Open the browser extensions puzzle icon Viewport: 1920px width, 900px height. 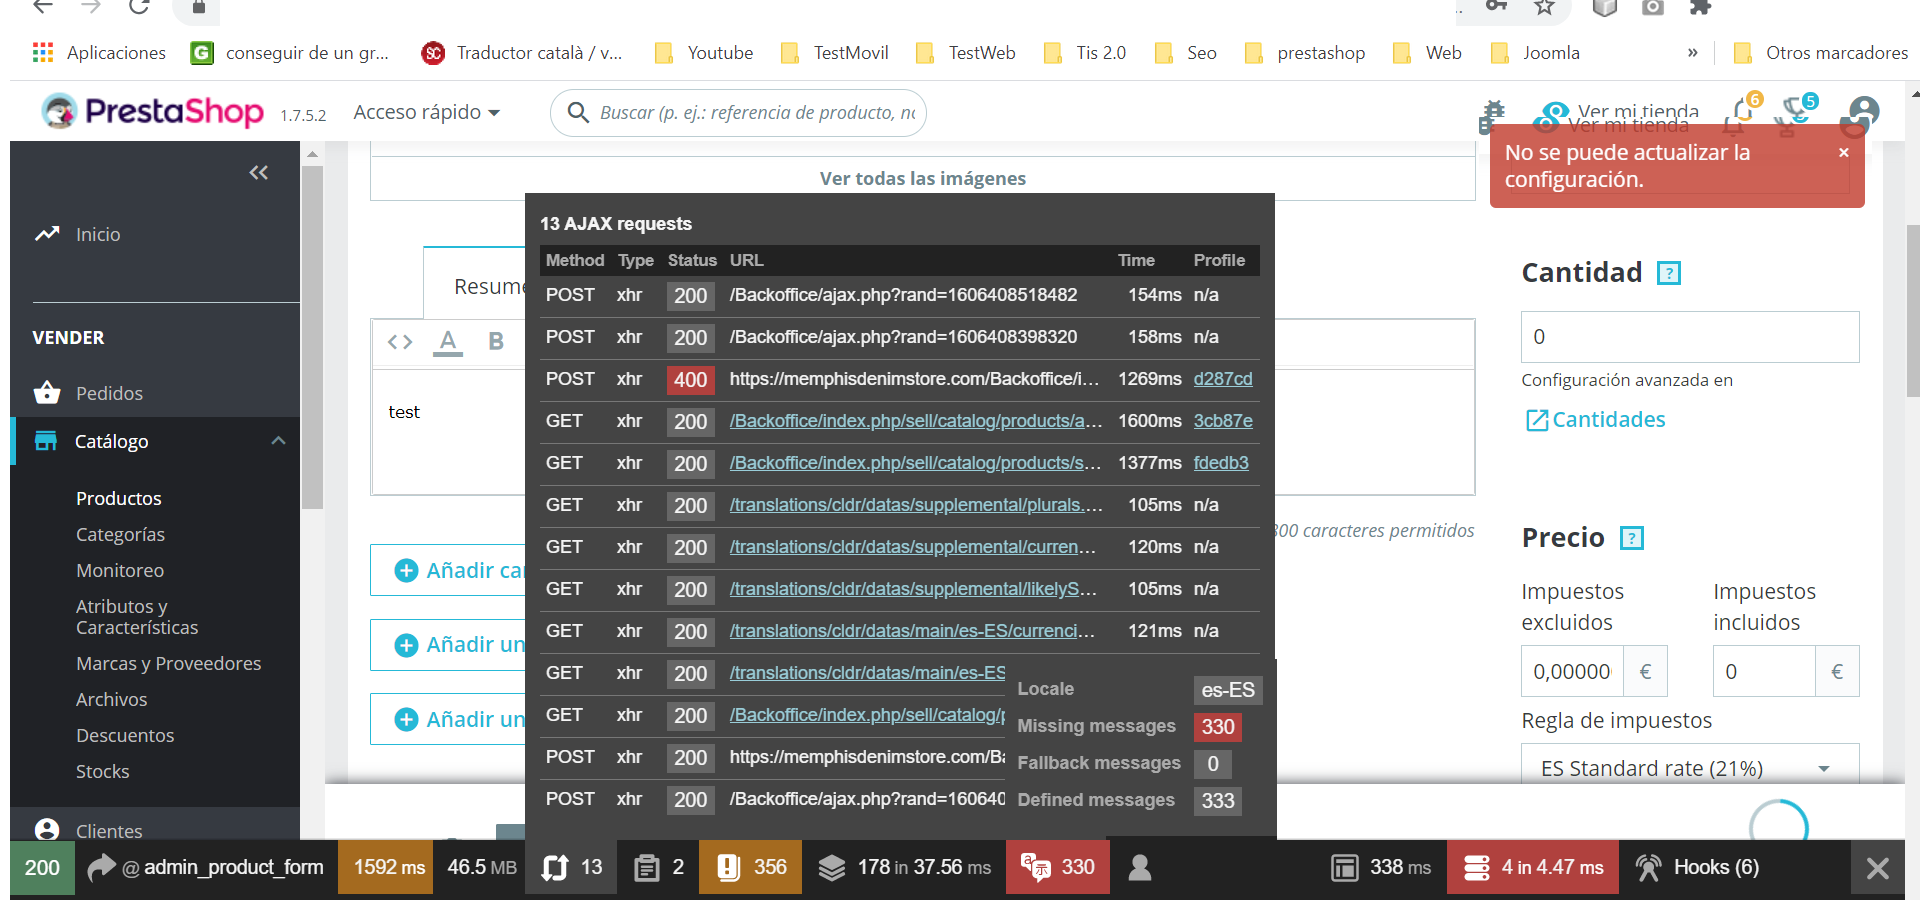click(1700, 7)
